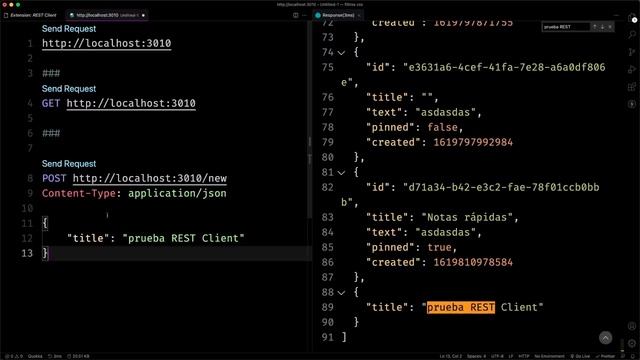Image resolution: width=640 pixels, height=360 pixels.
Task: Click the Go Live status bar item
Action: tap(580, 356)
